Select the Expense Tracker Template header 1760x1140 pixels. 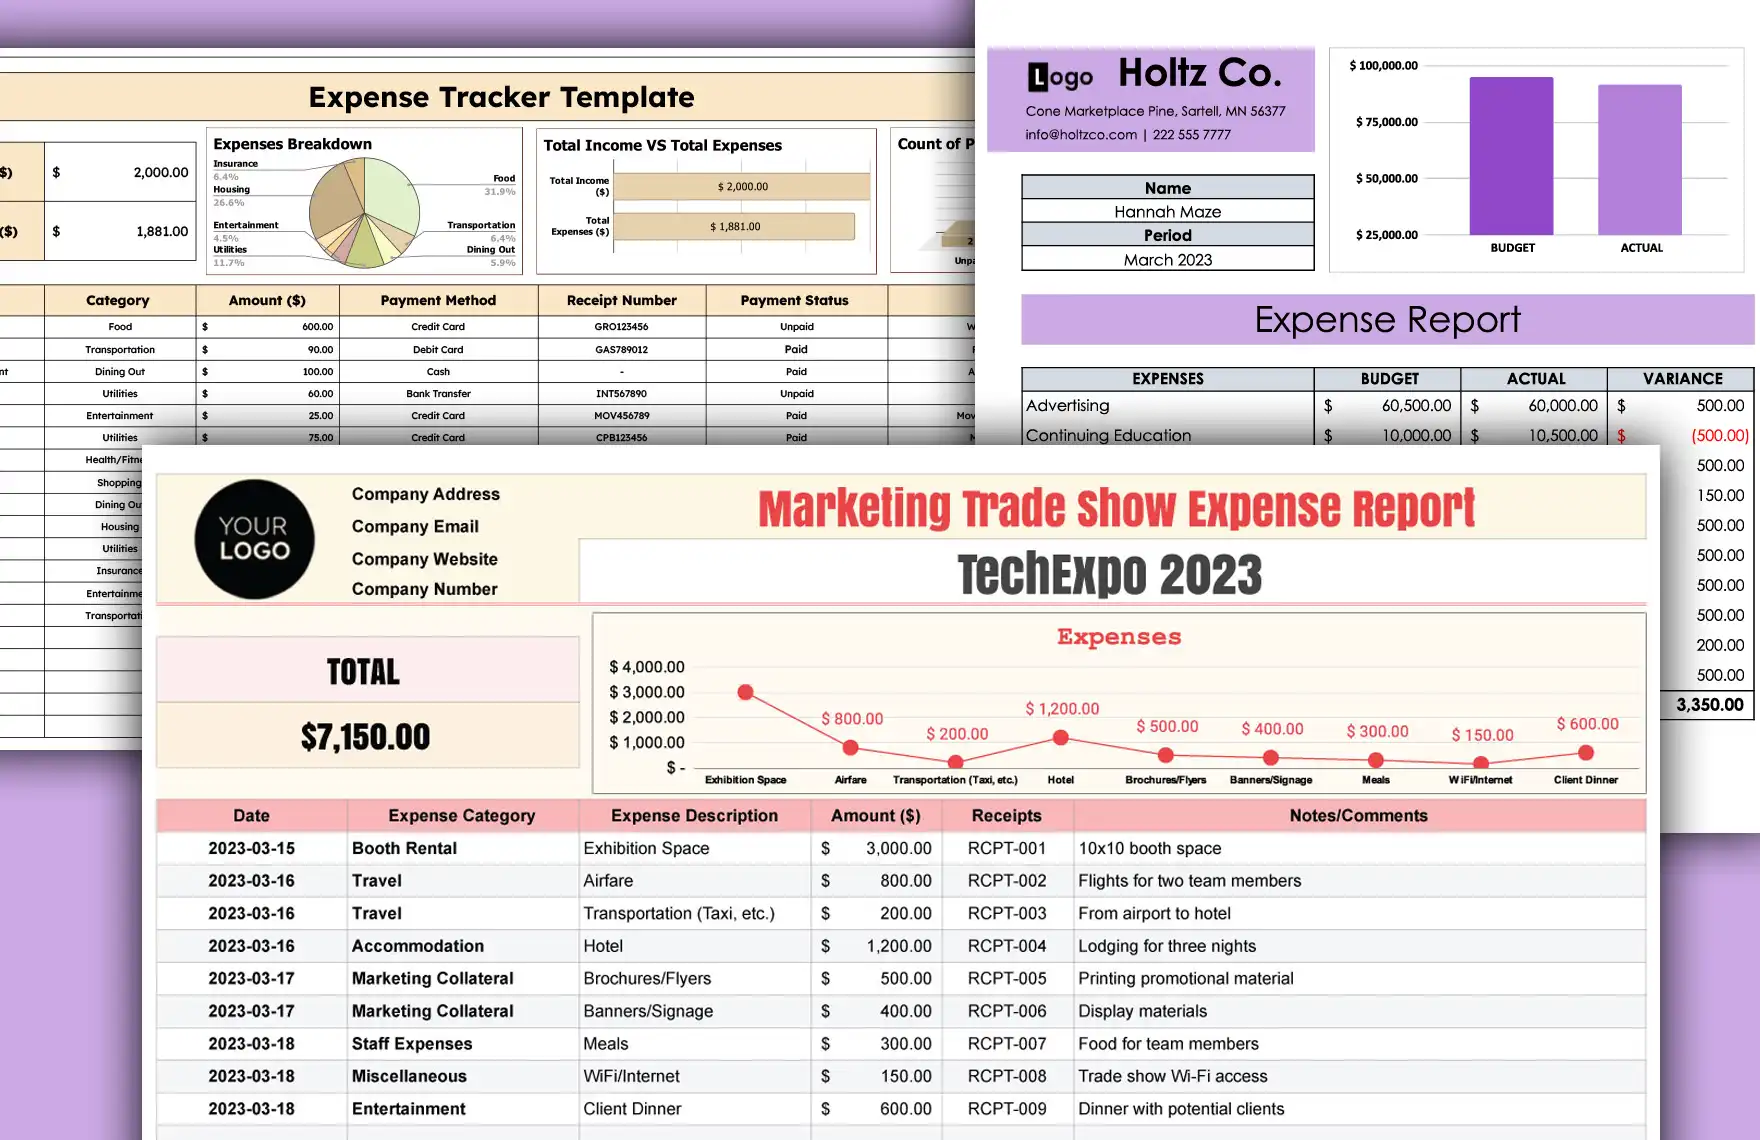(501, 97)
